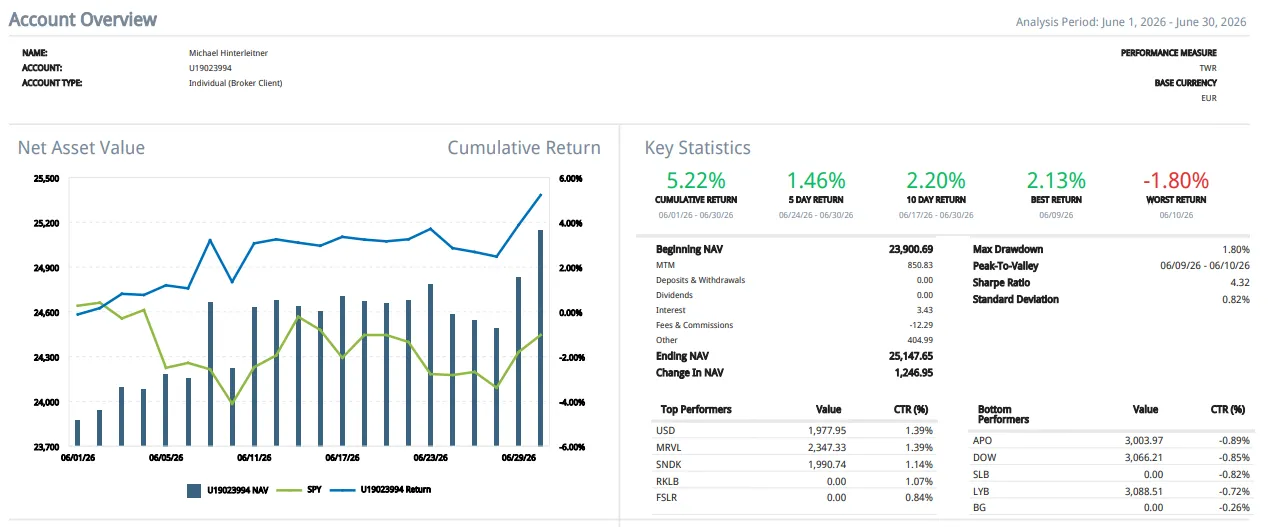1272x527 pixels.
Task: Click the 1.46% 5 day return figure
Action: coord(816,180)
